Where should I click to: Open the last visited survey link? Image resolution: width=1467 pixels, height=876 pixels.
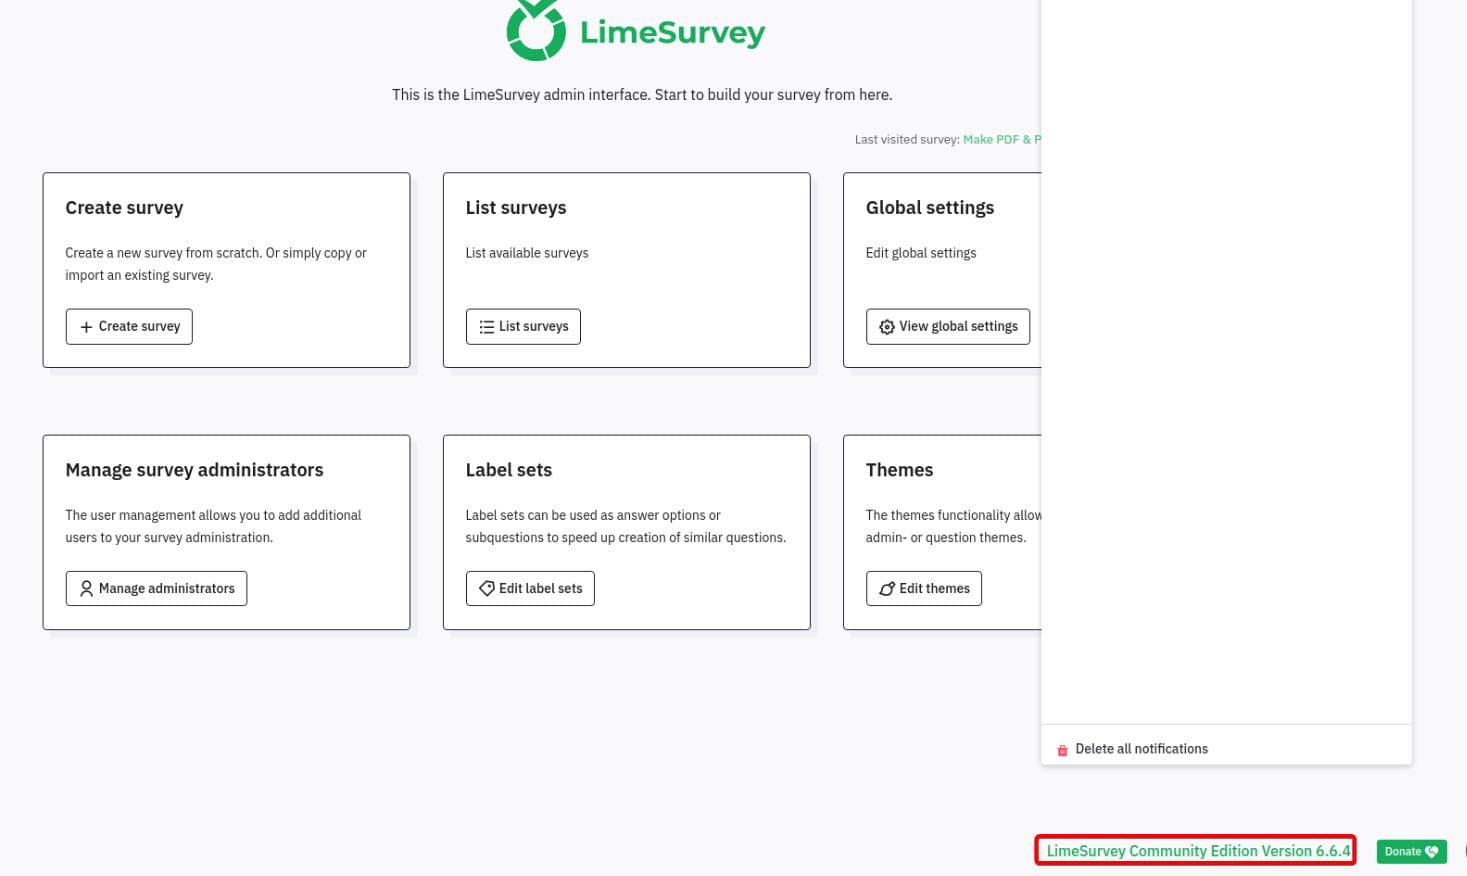[x=1001, y=139]
